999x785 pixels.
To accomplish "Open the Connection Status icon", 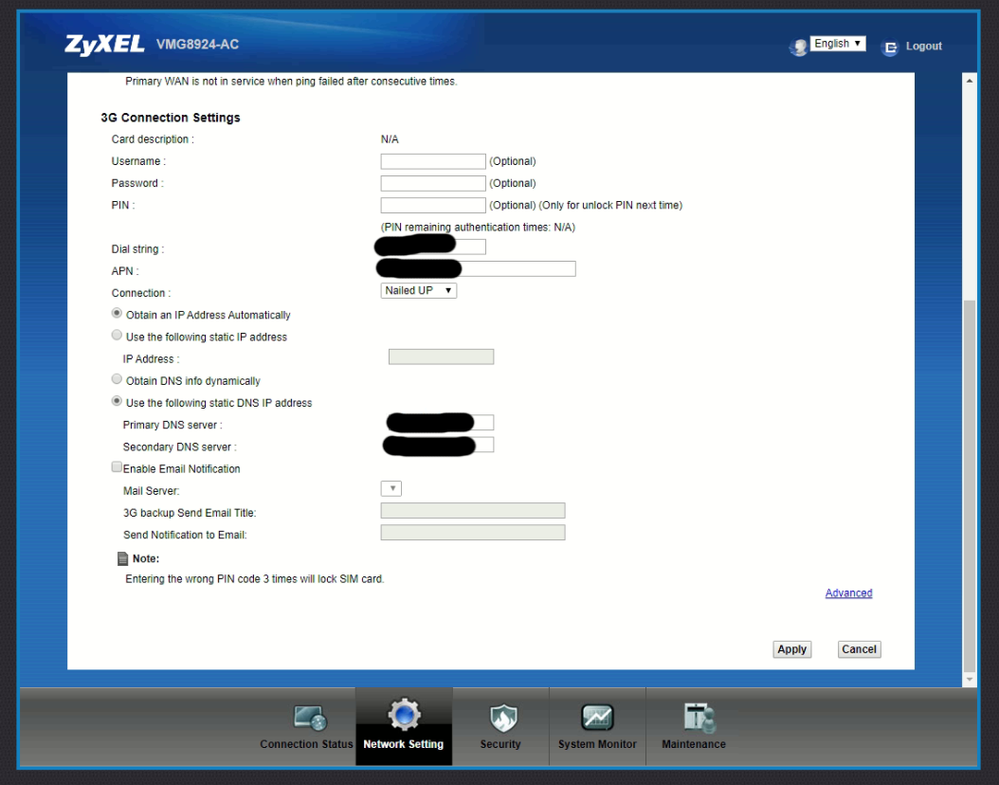I will [309, 718].
